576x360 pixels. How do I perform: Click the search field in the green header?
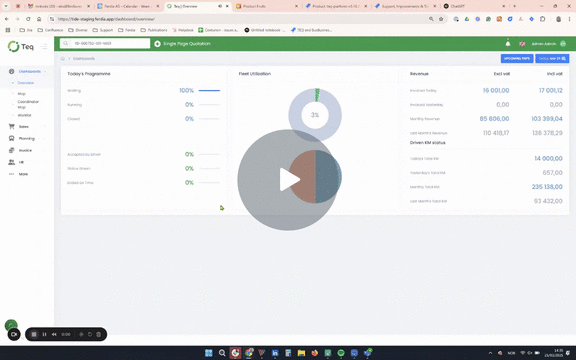pyautogui.click(x=105, y=43)
